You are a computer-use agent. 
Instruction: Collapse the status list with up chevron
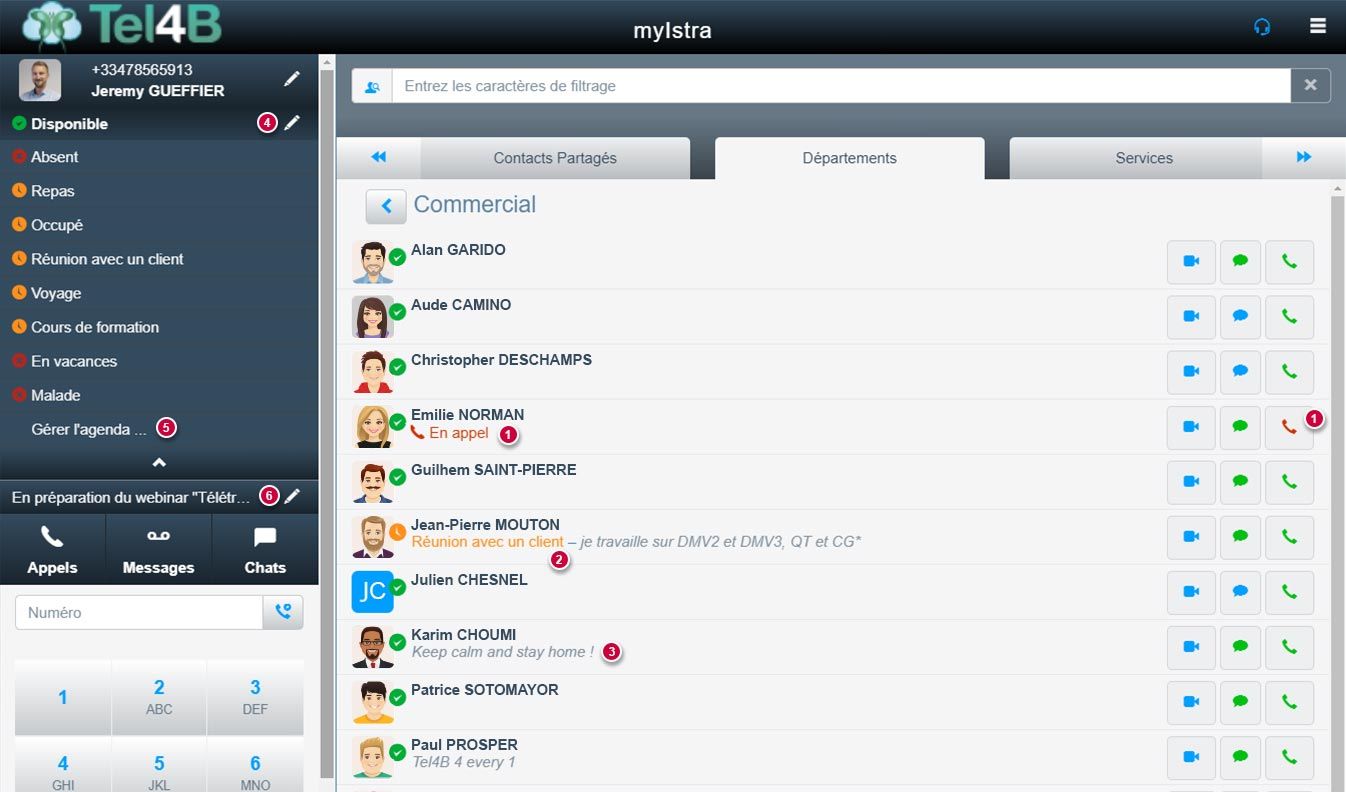[159, 462]
